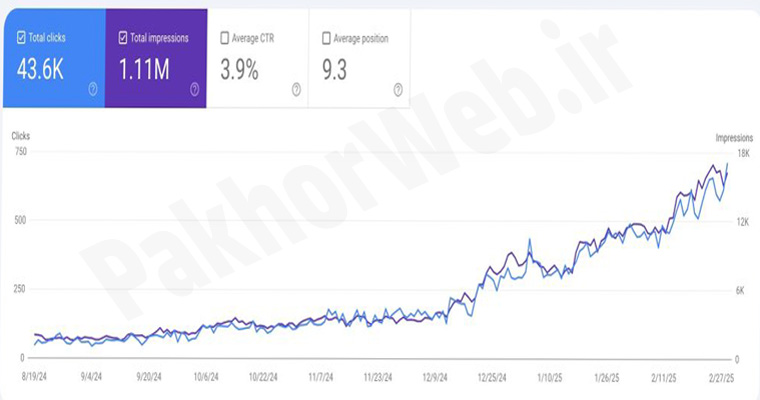This screenshot has width=760, height=400.
Task: Open the Total clicks help icon
Action: tap(93, 89)
